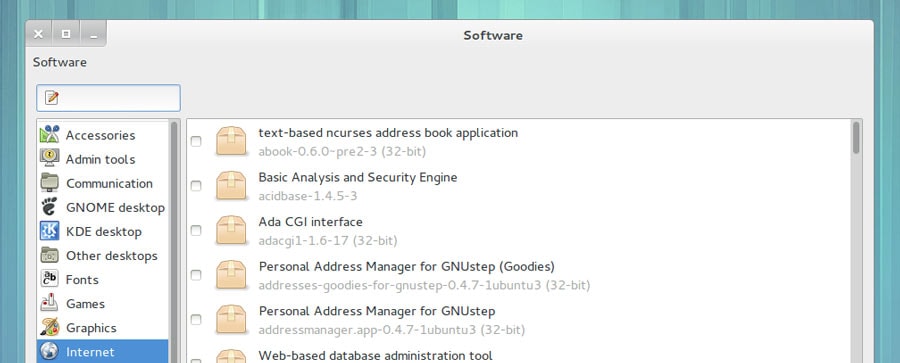This screenshot has height=363, width=900.
Task: Focus the software search input field
Action: (x=108, y=98)
